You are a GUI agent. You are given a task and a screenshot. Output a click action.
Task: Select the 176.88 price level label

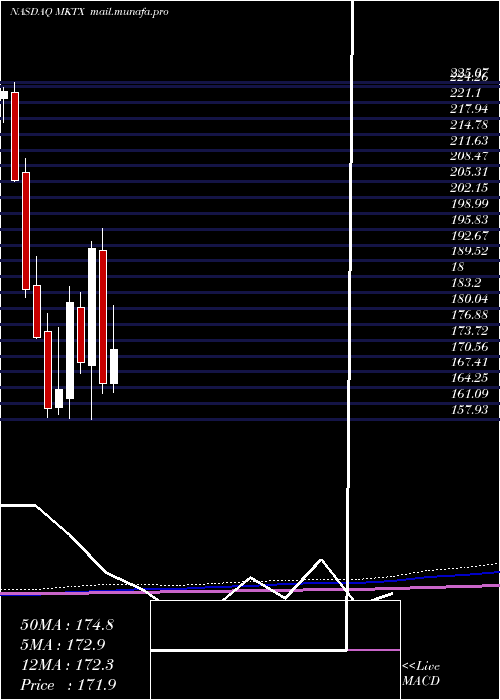pyautogui.click(x=470, y=315)
